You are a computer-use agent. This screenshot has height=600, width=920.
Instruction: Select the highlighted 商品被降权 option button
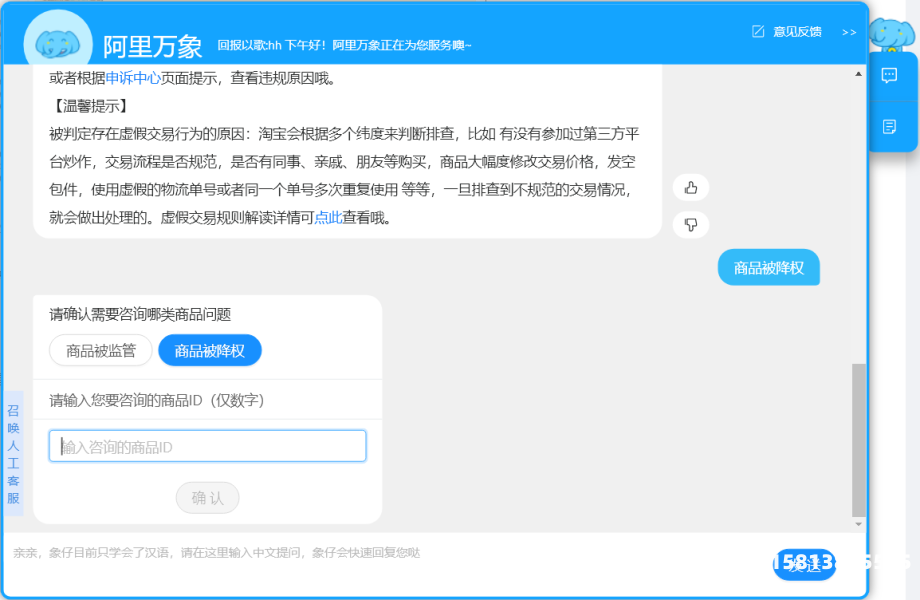pos(210,351)
